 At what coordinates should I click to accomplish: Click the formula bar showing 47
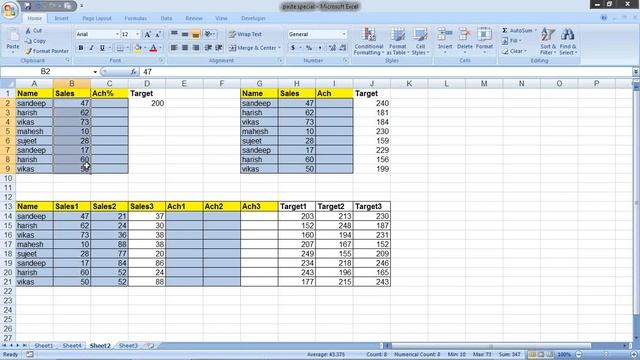click(386, 72)
